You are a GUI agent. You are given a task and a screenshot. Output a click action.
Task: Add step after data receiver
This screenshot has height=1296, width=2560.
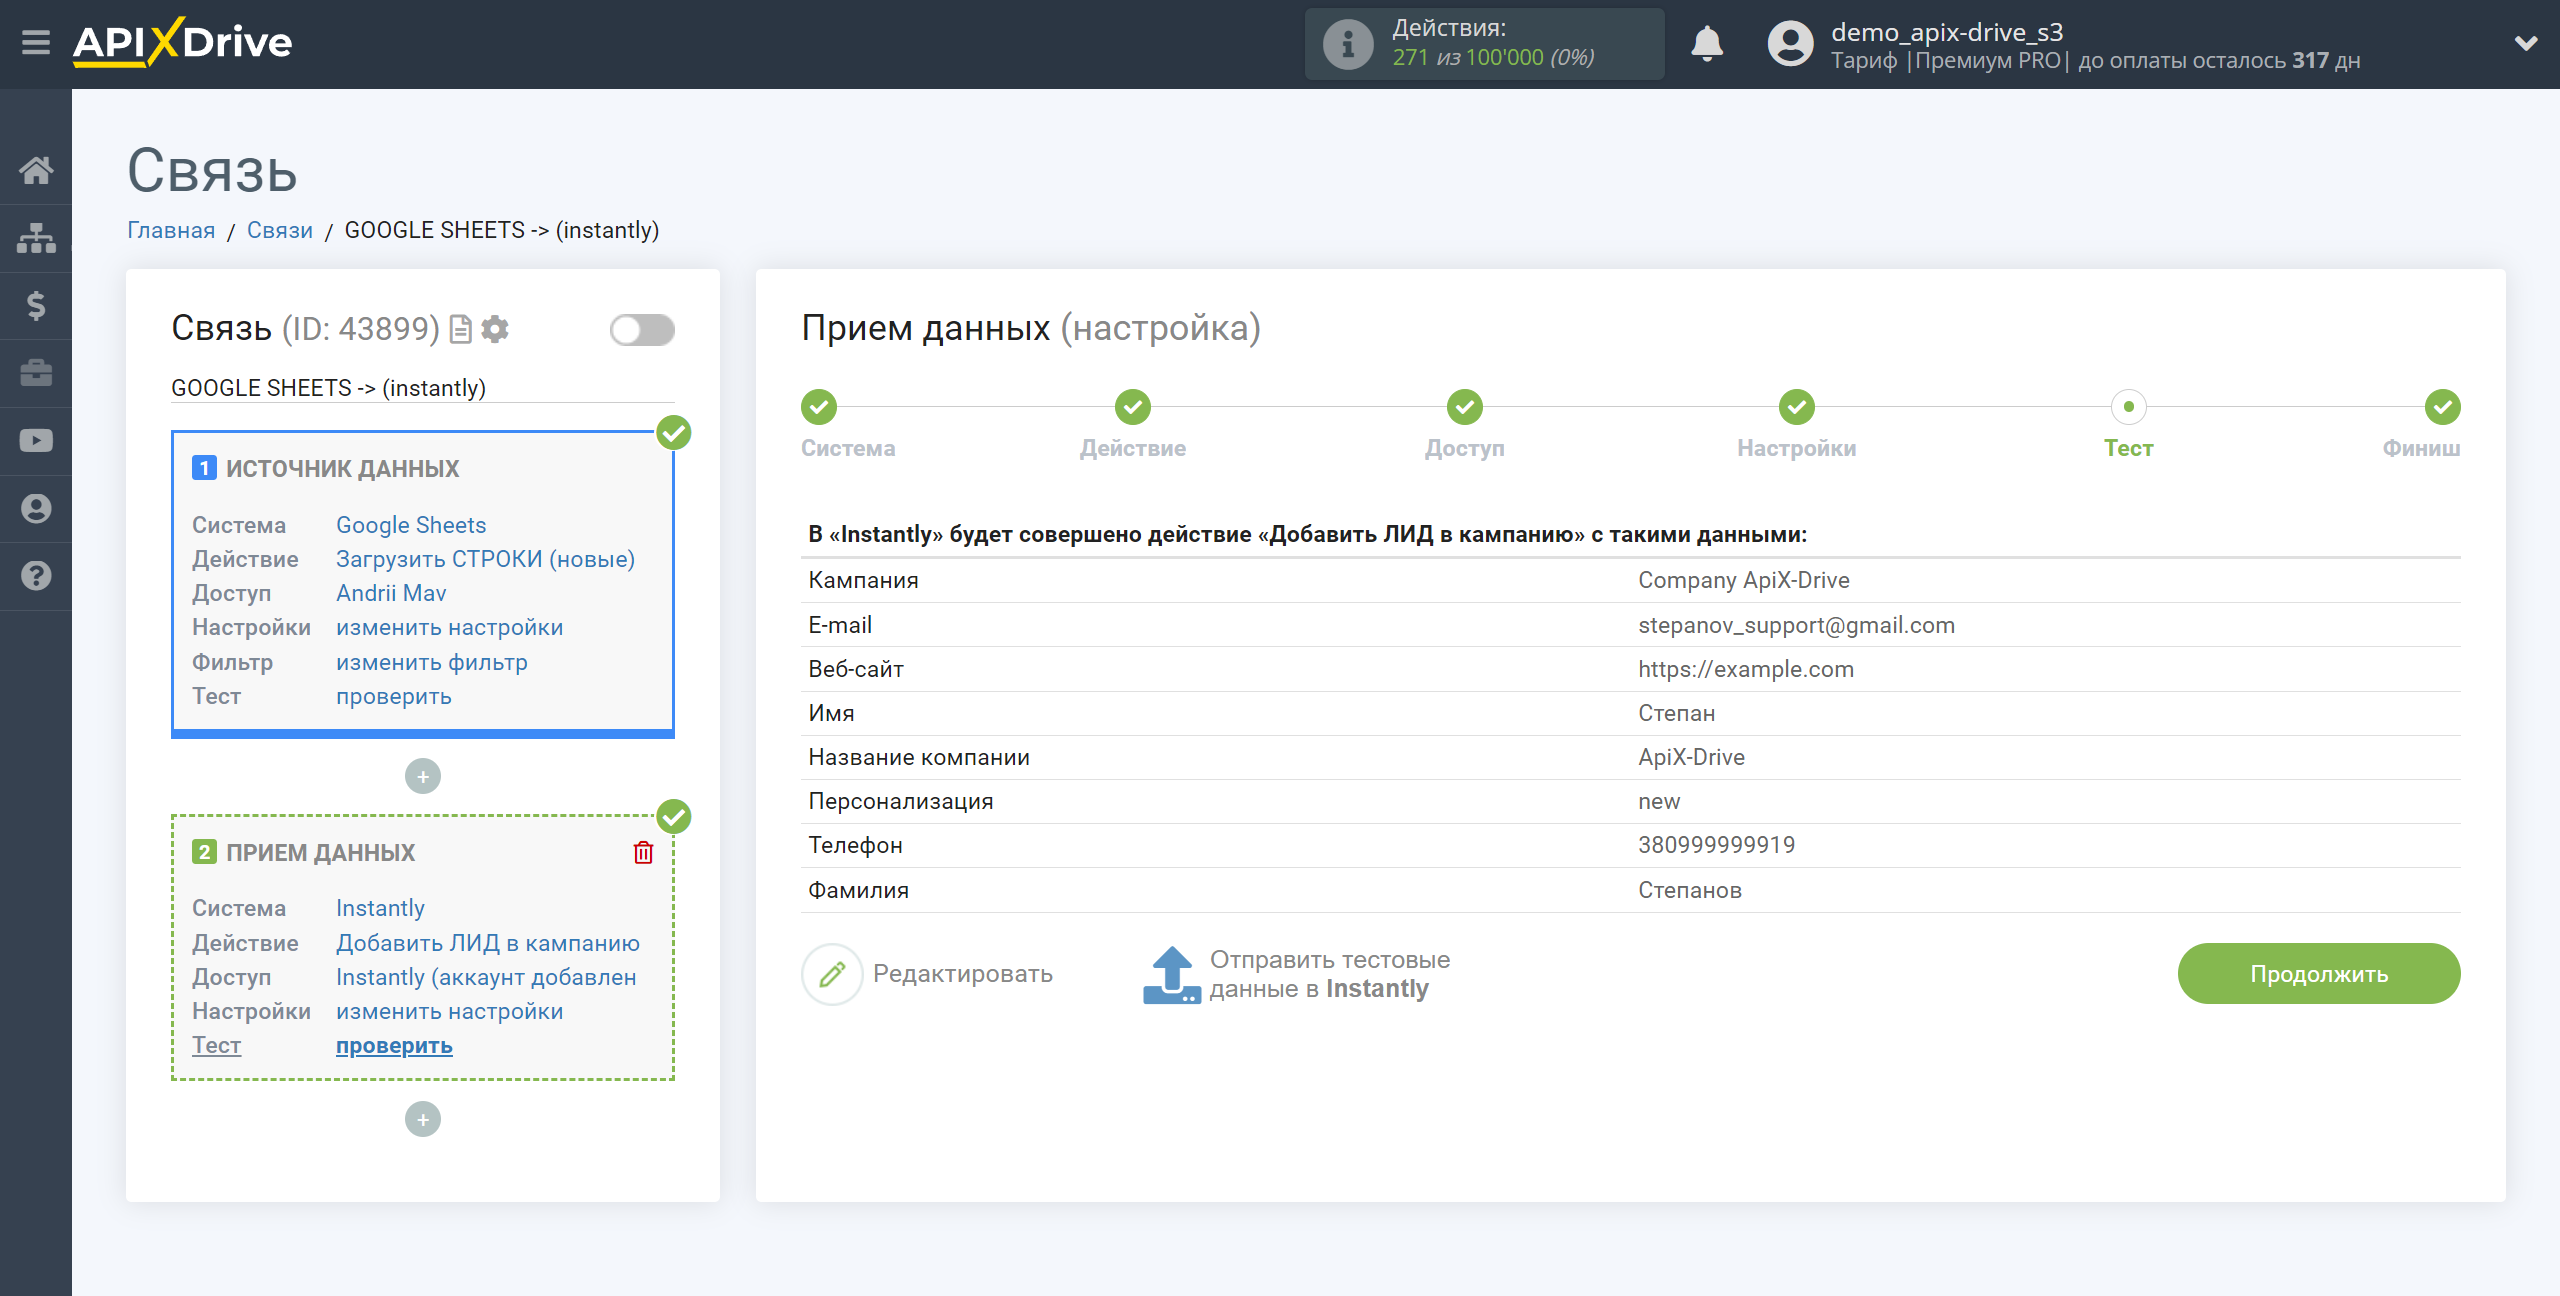[x=423, y=1119]
